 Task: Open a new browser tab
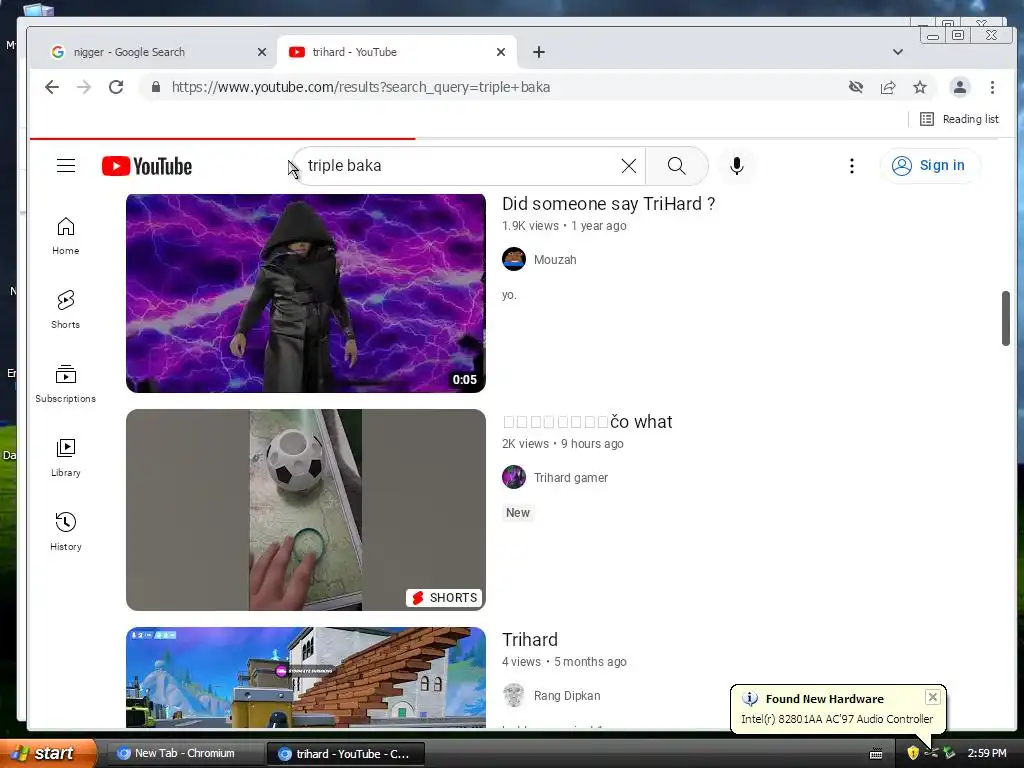pyautogui.click(x=539, y=52)
